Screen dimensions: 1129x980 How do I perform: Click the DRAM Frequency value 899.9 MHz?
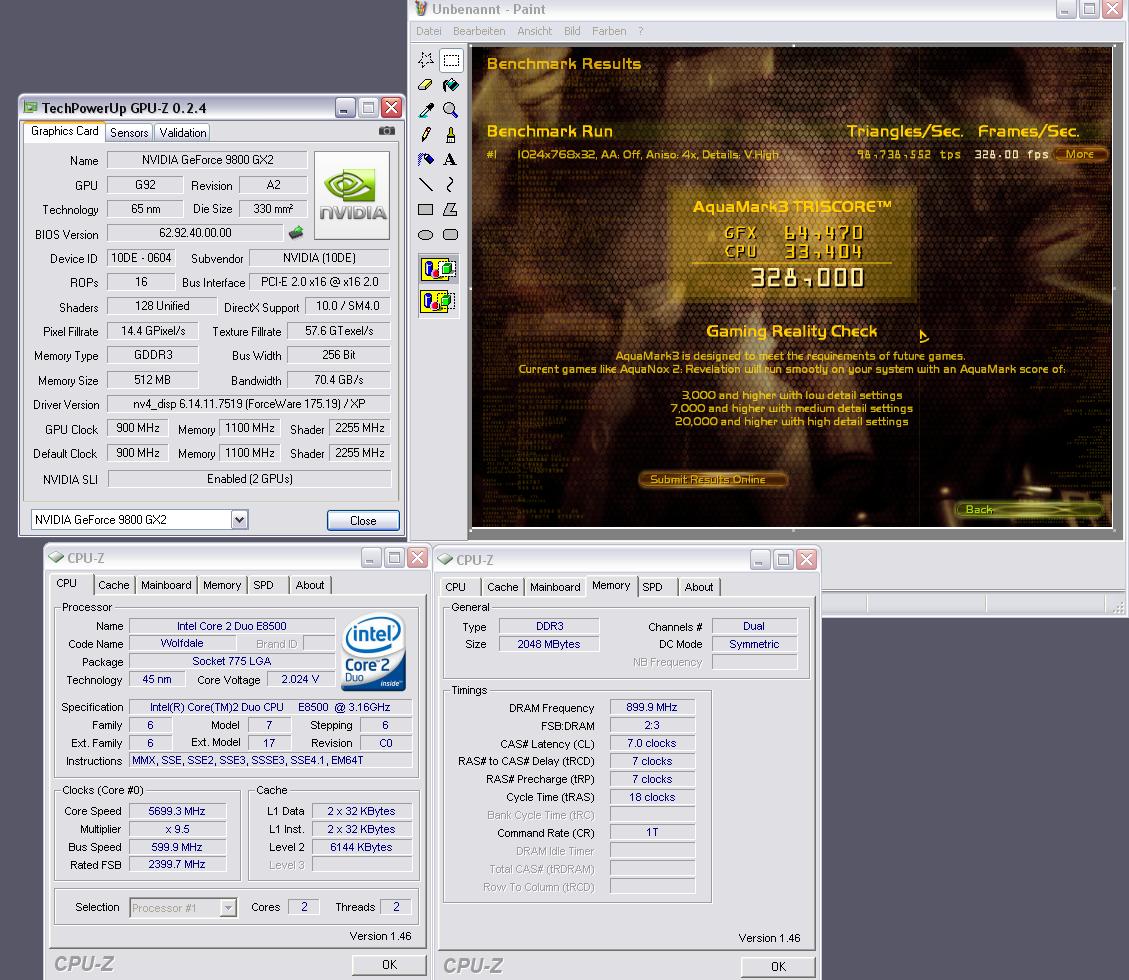point(652,707)
